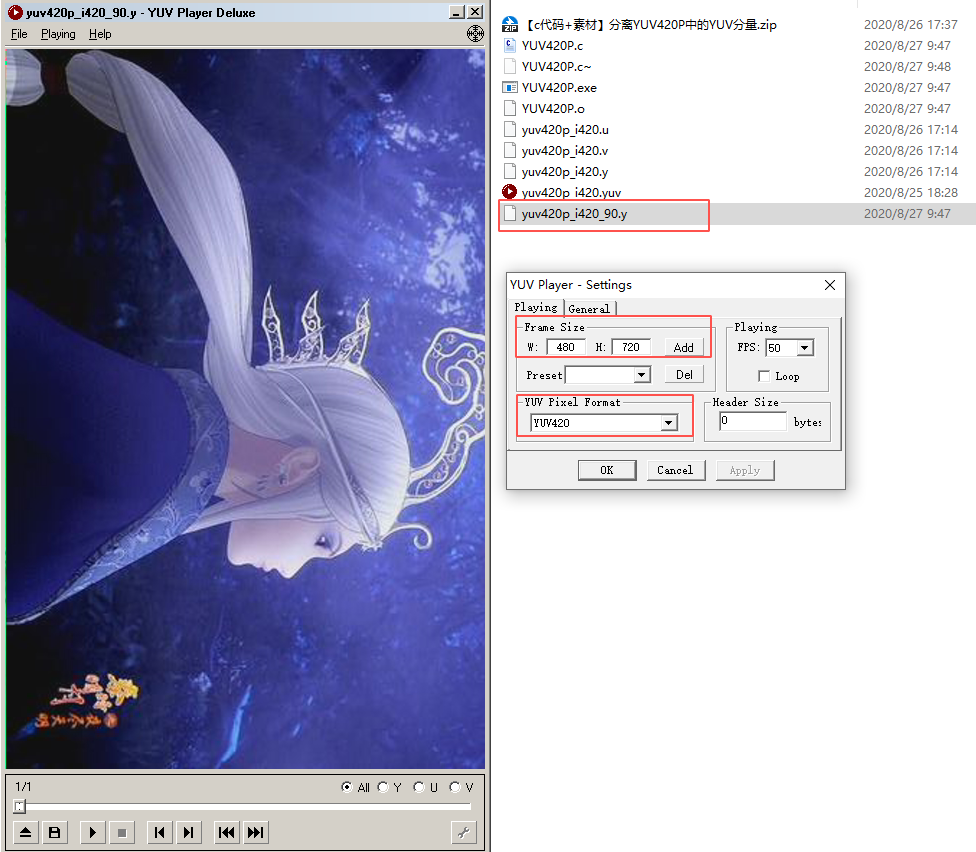Click the icon next to yuv420p_i420.y
Image resolution: width=976 pixels, height=852 pixels.
tap(510, 171)
